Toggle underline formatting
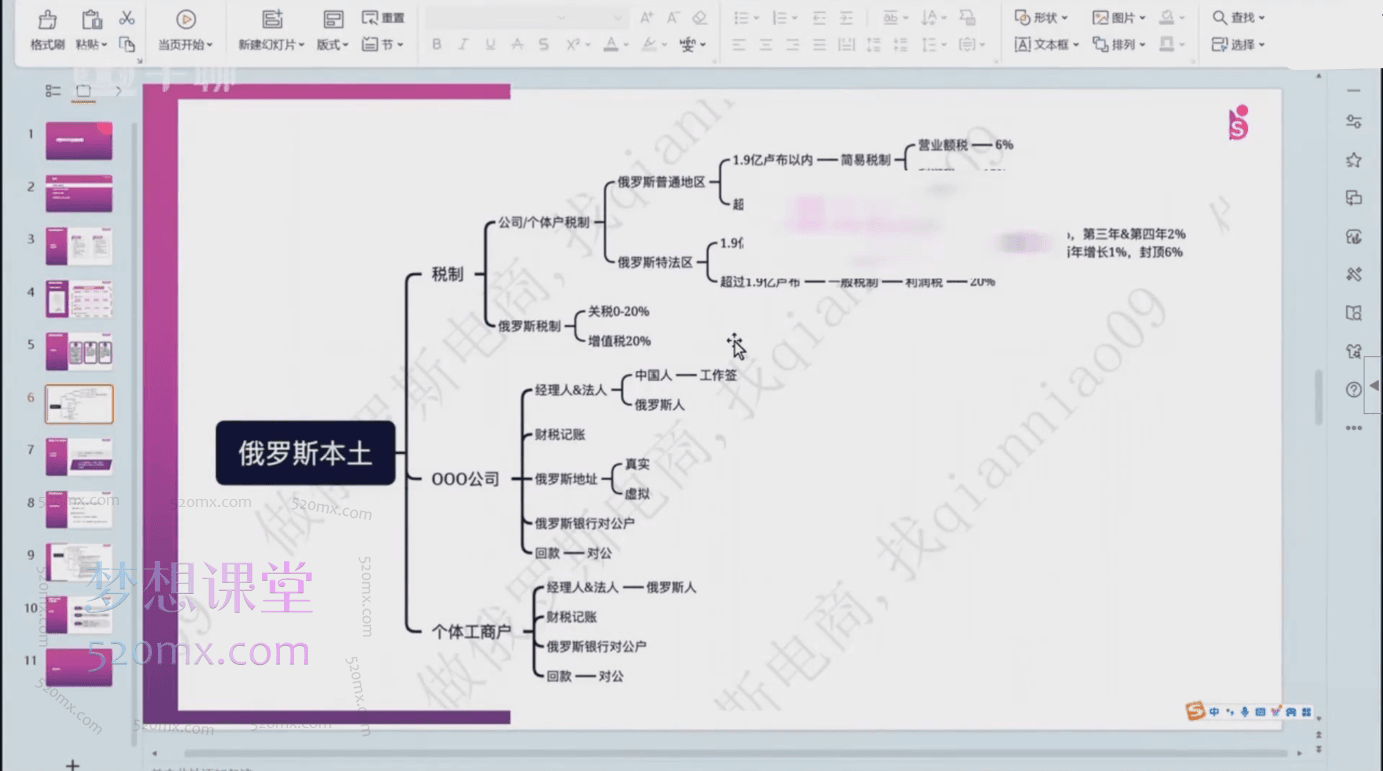 [490, 44]
